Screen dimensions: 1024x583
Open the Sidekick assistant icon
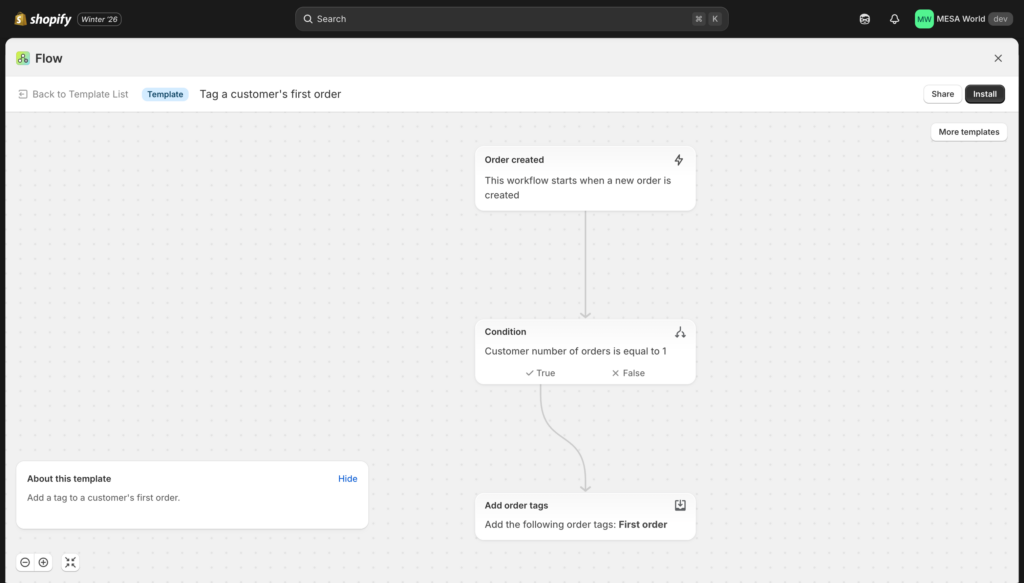(x=865, y=19)
